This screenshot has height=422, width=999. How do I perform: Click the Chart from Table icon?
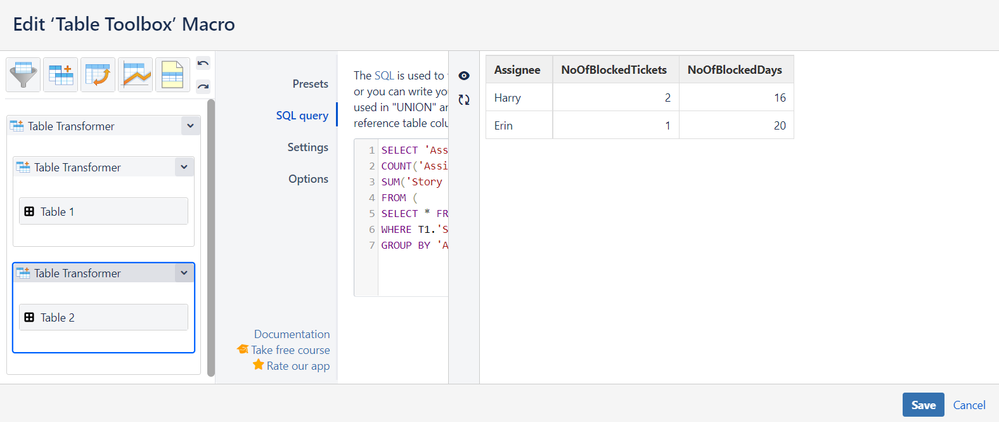point(135,74)
